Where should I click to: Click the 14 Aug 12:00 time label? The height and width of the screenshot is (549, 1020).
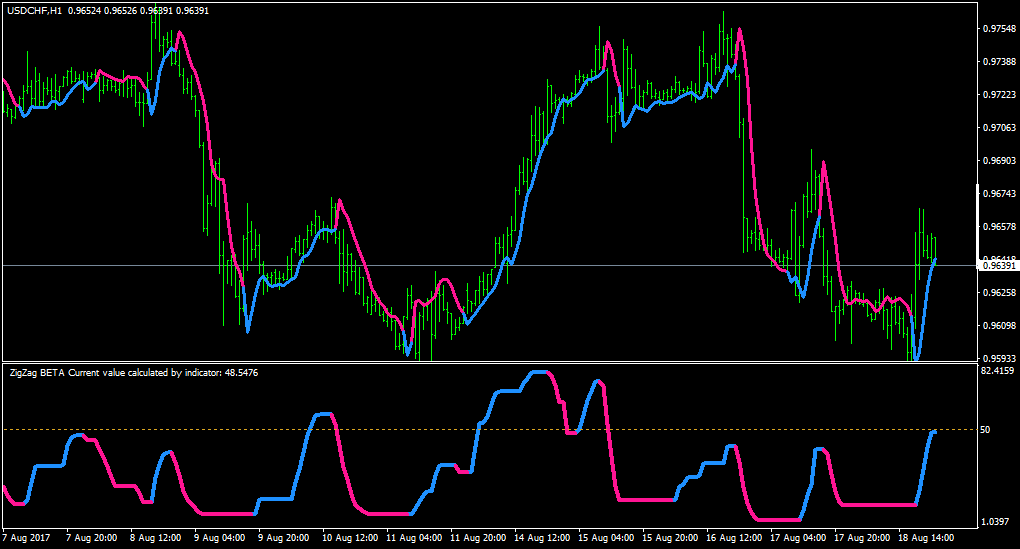(542, 538)
